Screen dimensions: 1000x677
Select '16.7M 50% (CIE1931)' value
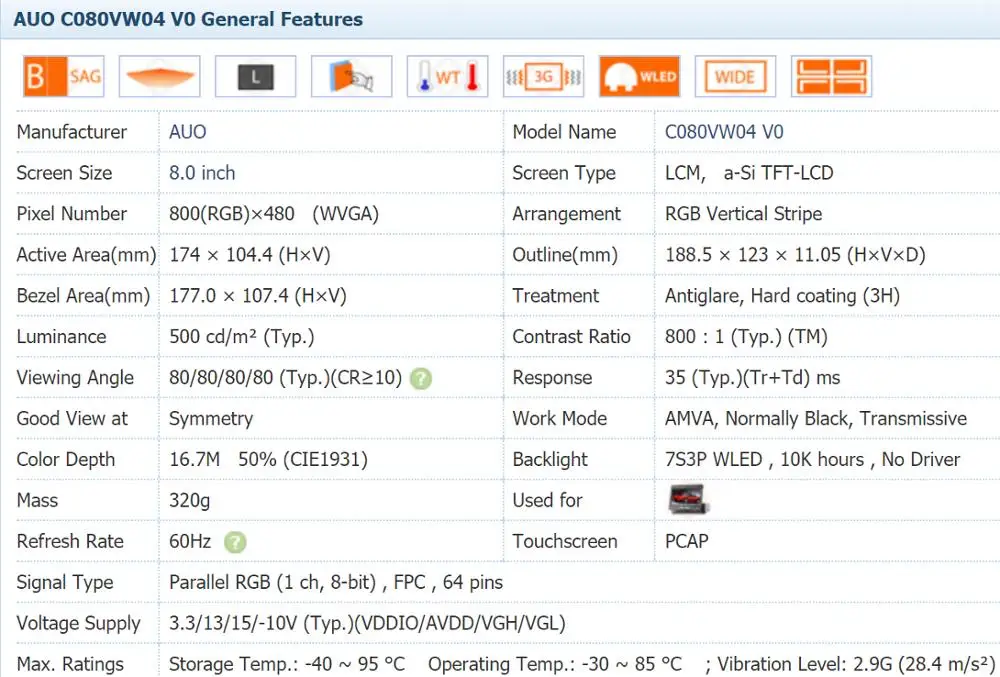[268, 459]
